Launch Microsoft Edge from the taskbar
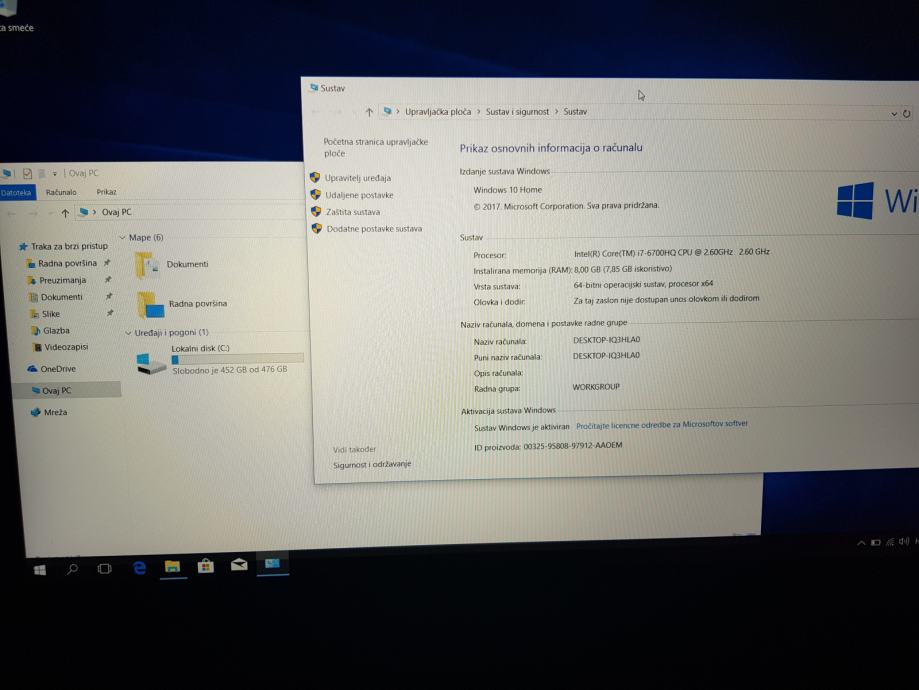Screen dimensions: 919x690 [139, 567]
